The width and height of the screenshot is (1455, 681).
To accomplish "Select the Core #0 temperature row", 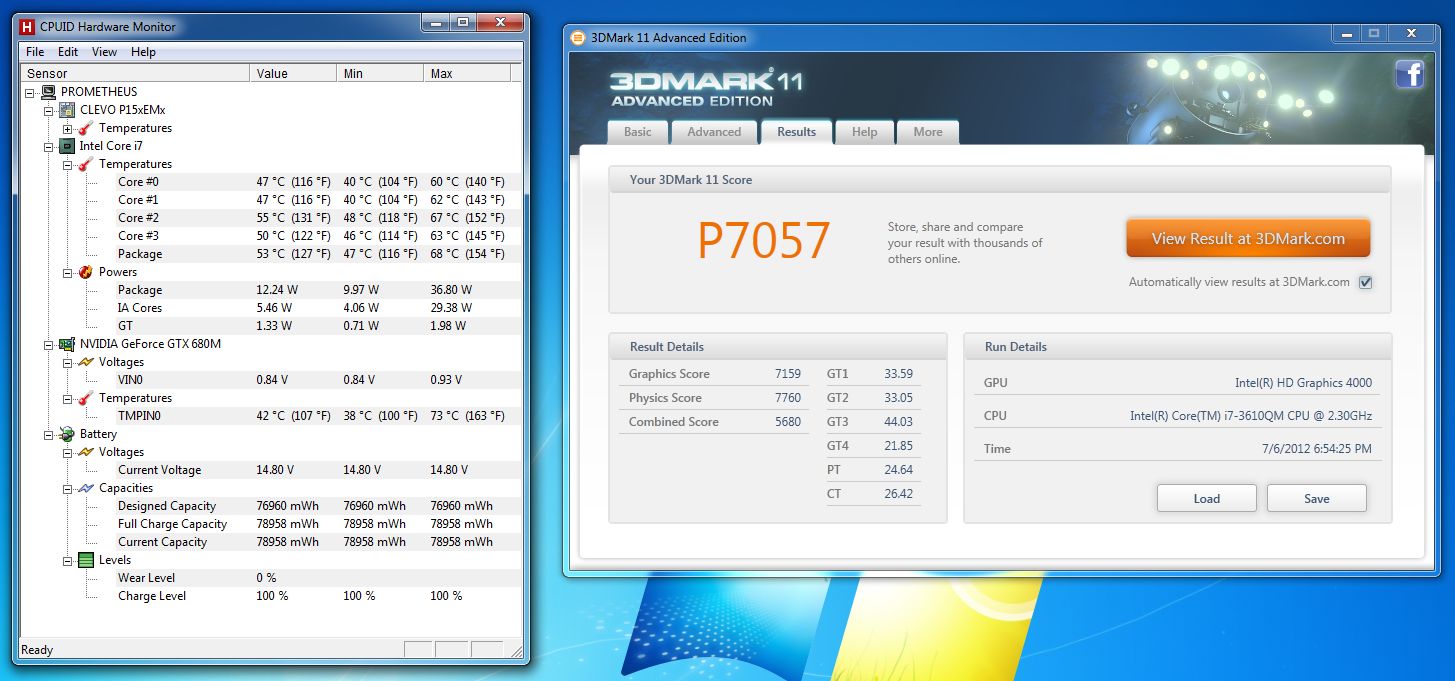I will tap(271, 182).
